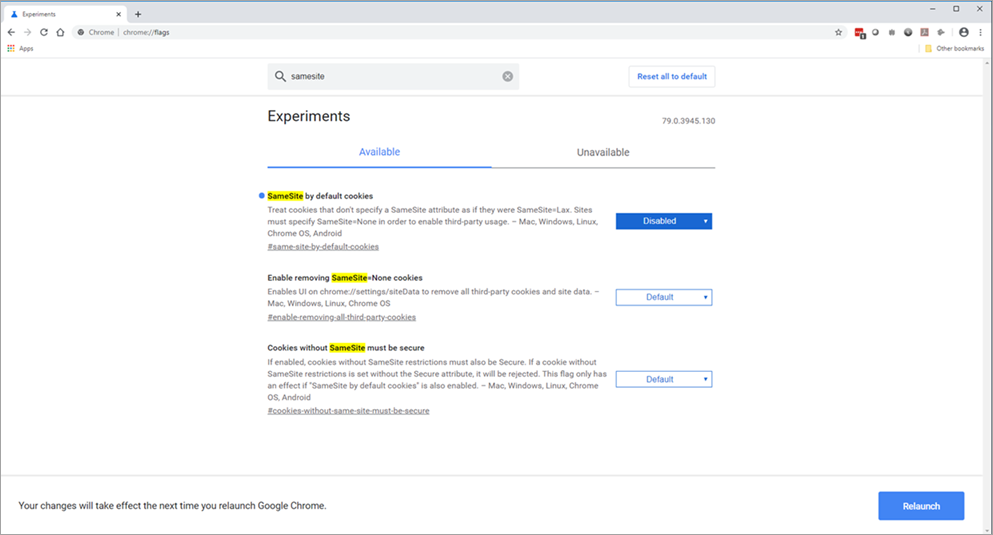Click the Reset all to default button
Image resolution: width=993 pixels, height=535 pixels.
(671, 77)
